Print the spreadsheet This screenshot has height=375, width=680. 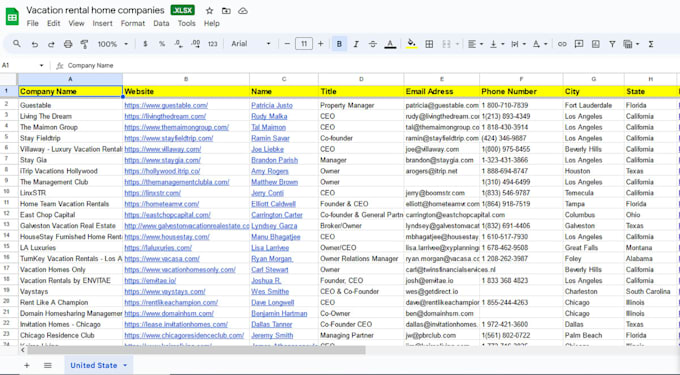point(68,44)
